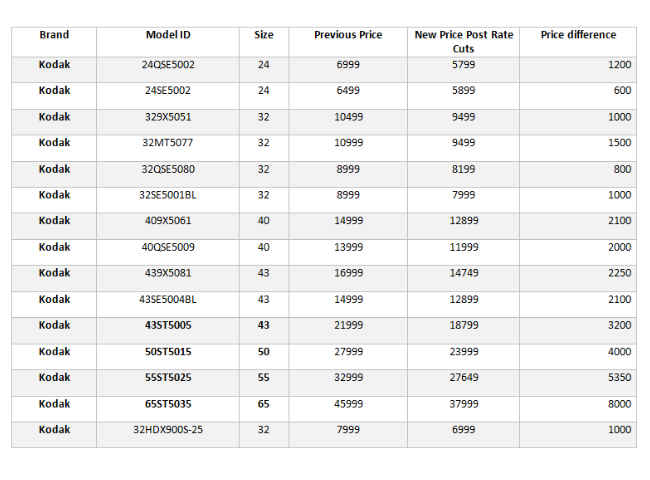Select the previous price 10499 cell
Screen dimensions: 650x480
tap(348, 116)
